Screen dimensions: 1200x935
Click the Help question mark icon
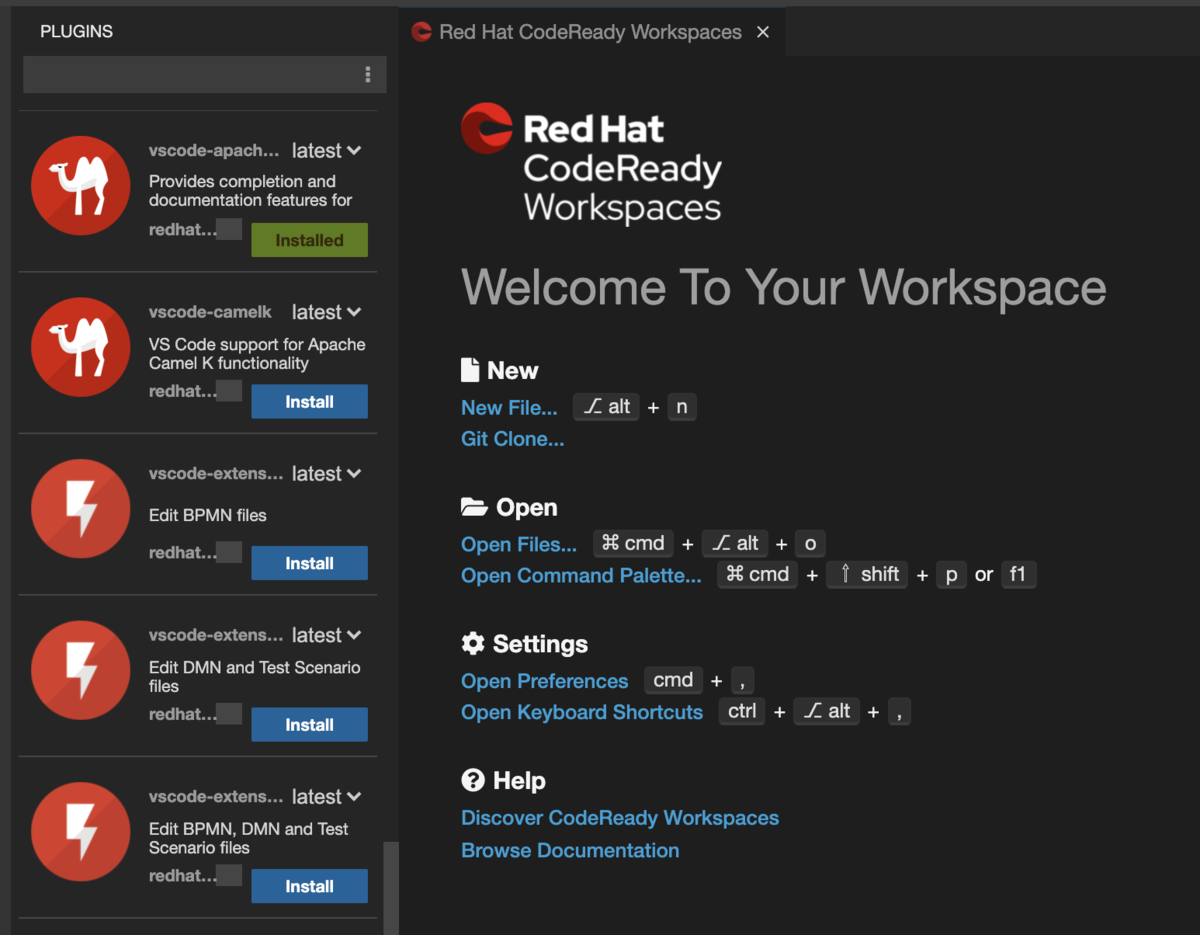coord(473,780)
